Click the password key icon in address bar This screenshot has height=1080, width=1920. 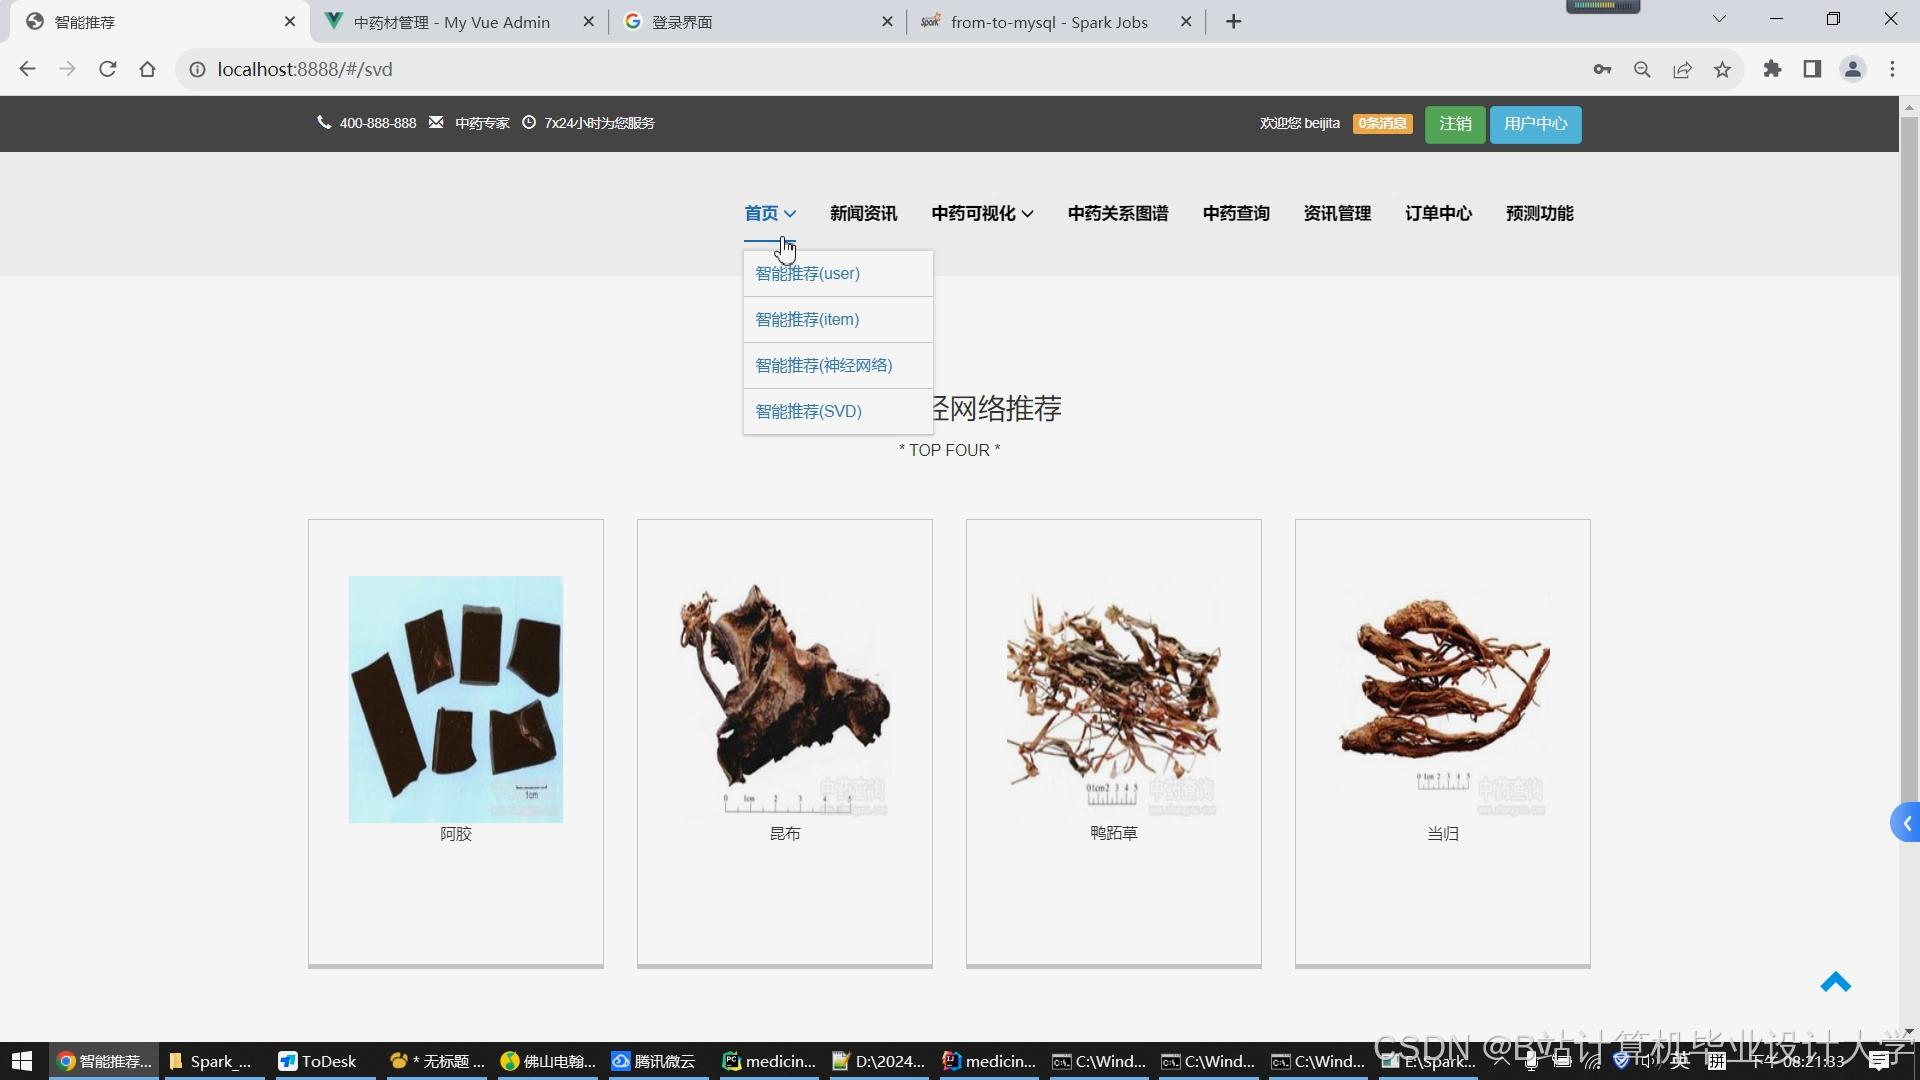click(1602, 69)
